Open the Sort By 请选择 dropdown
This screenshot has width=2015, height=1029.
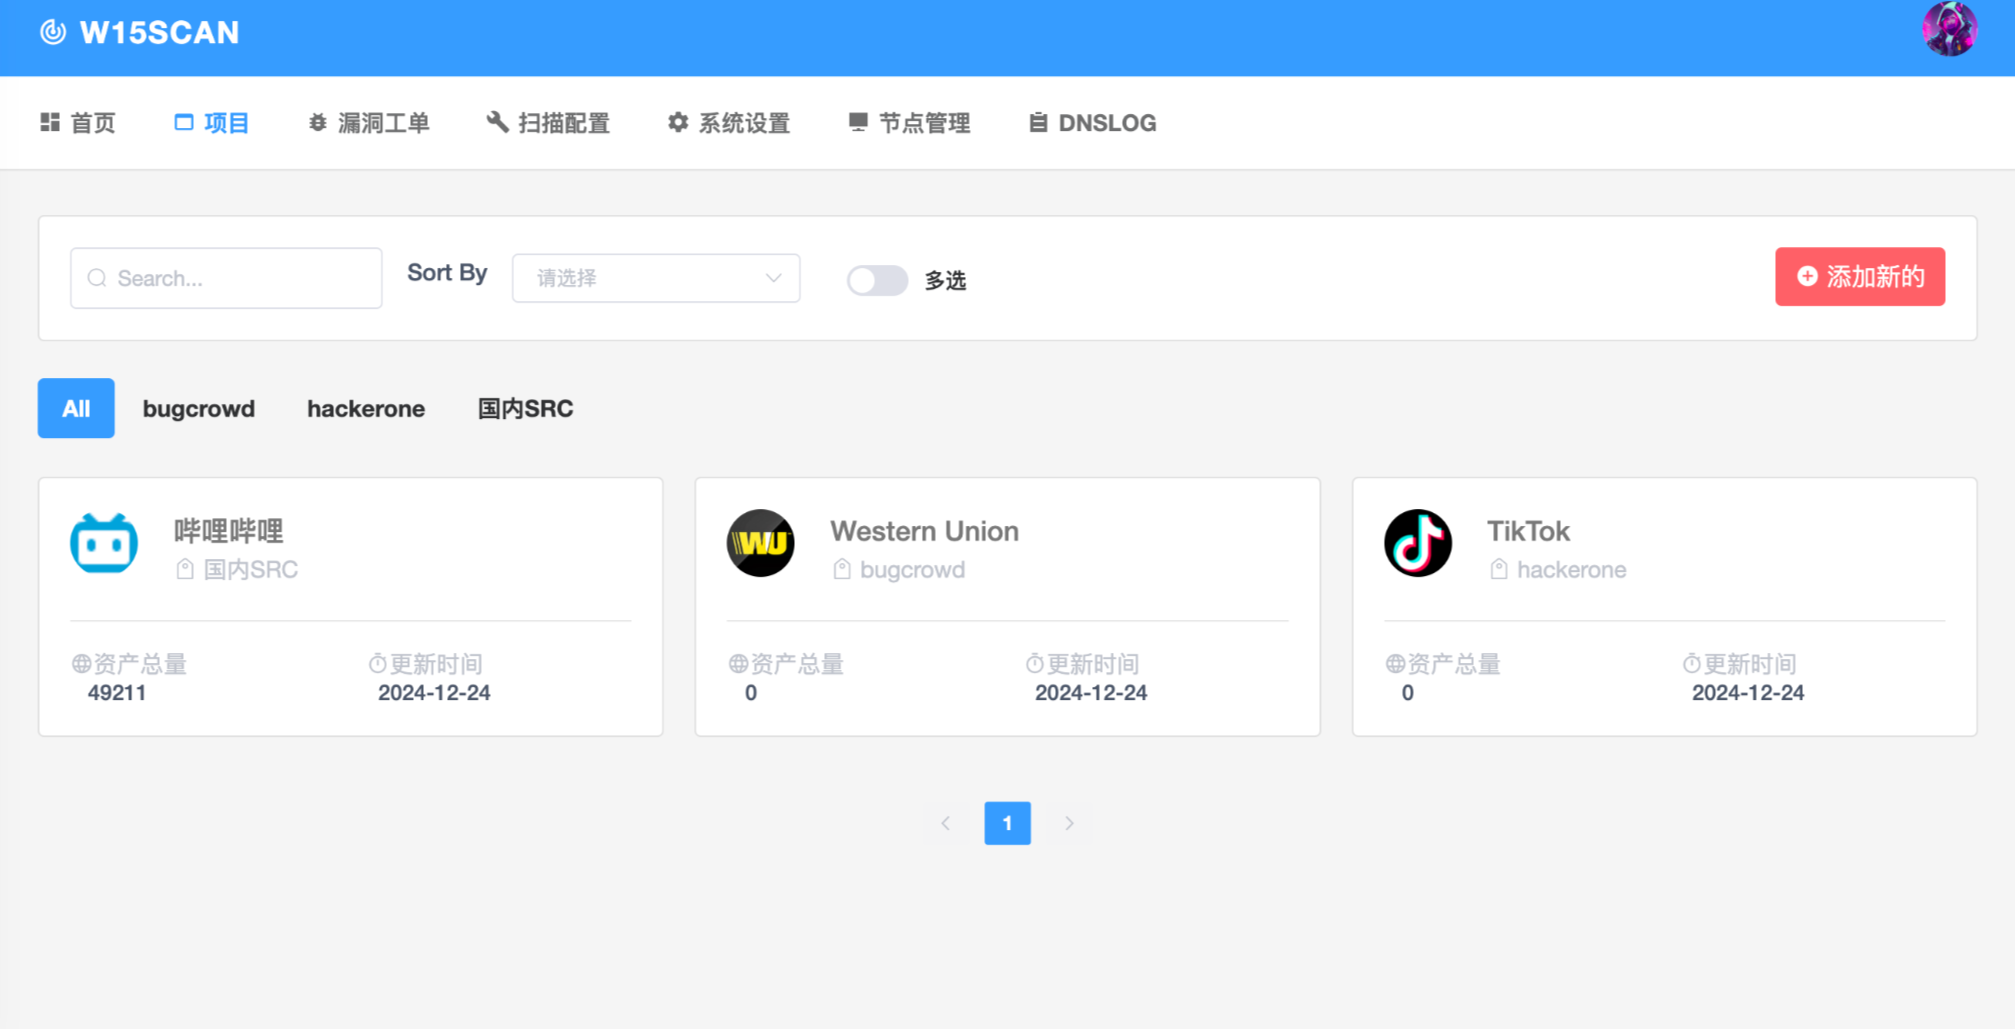[656, 278]
